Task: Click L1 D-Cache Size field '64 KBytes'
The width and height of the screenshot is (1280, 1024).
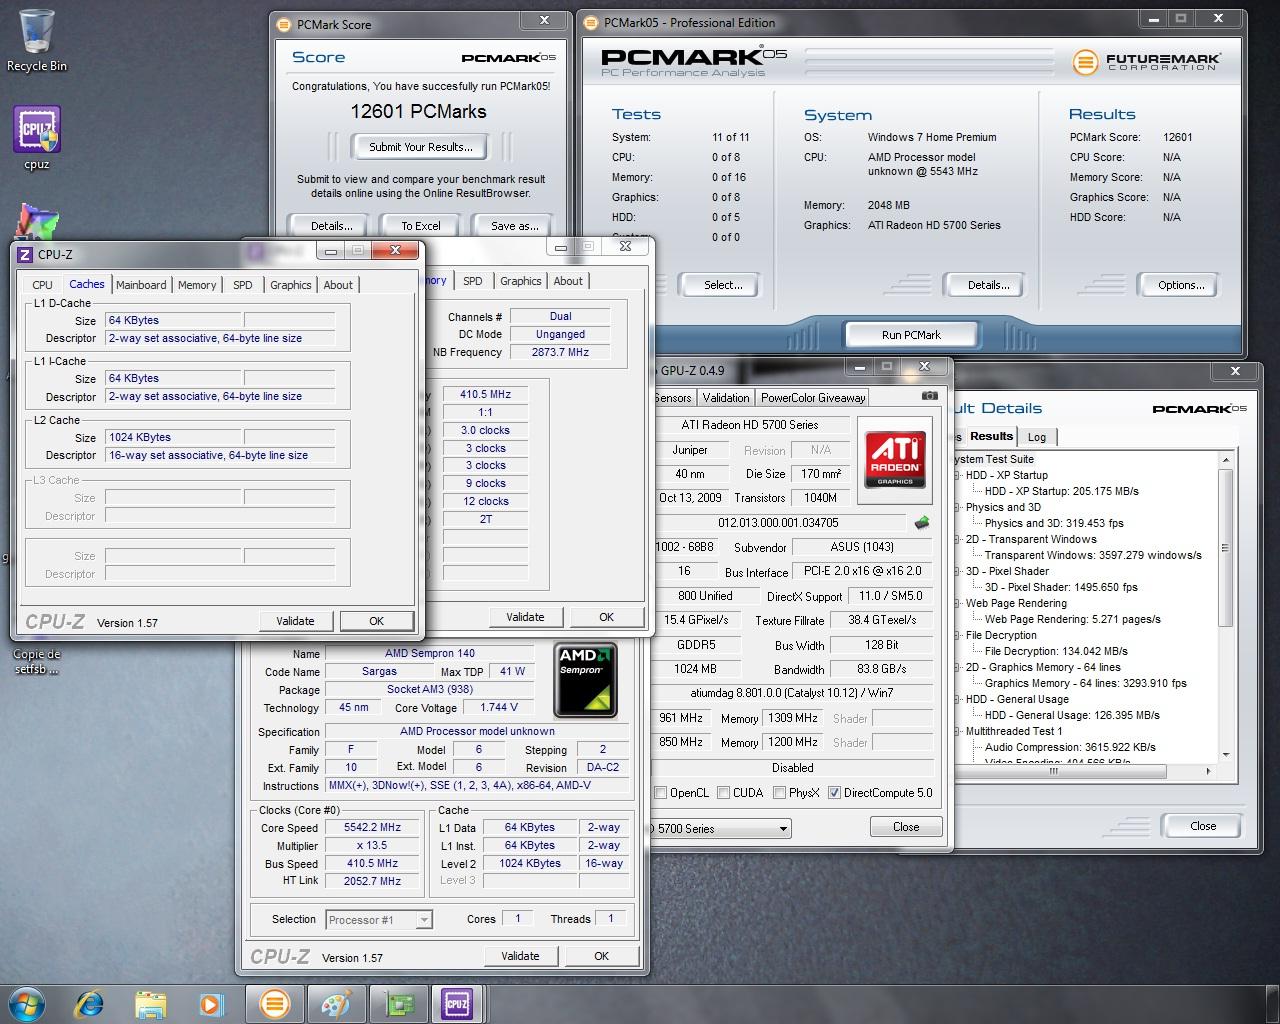Action: [x=174, y=321]
